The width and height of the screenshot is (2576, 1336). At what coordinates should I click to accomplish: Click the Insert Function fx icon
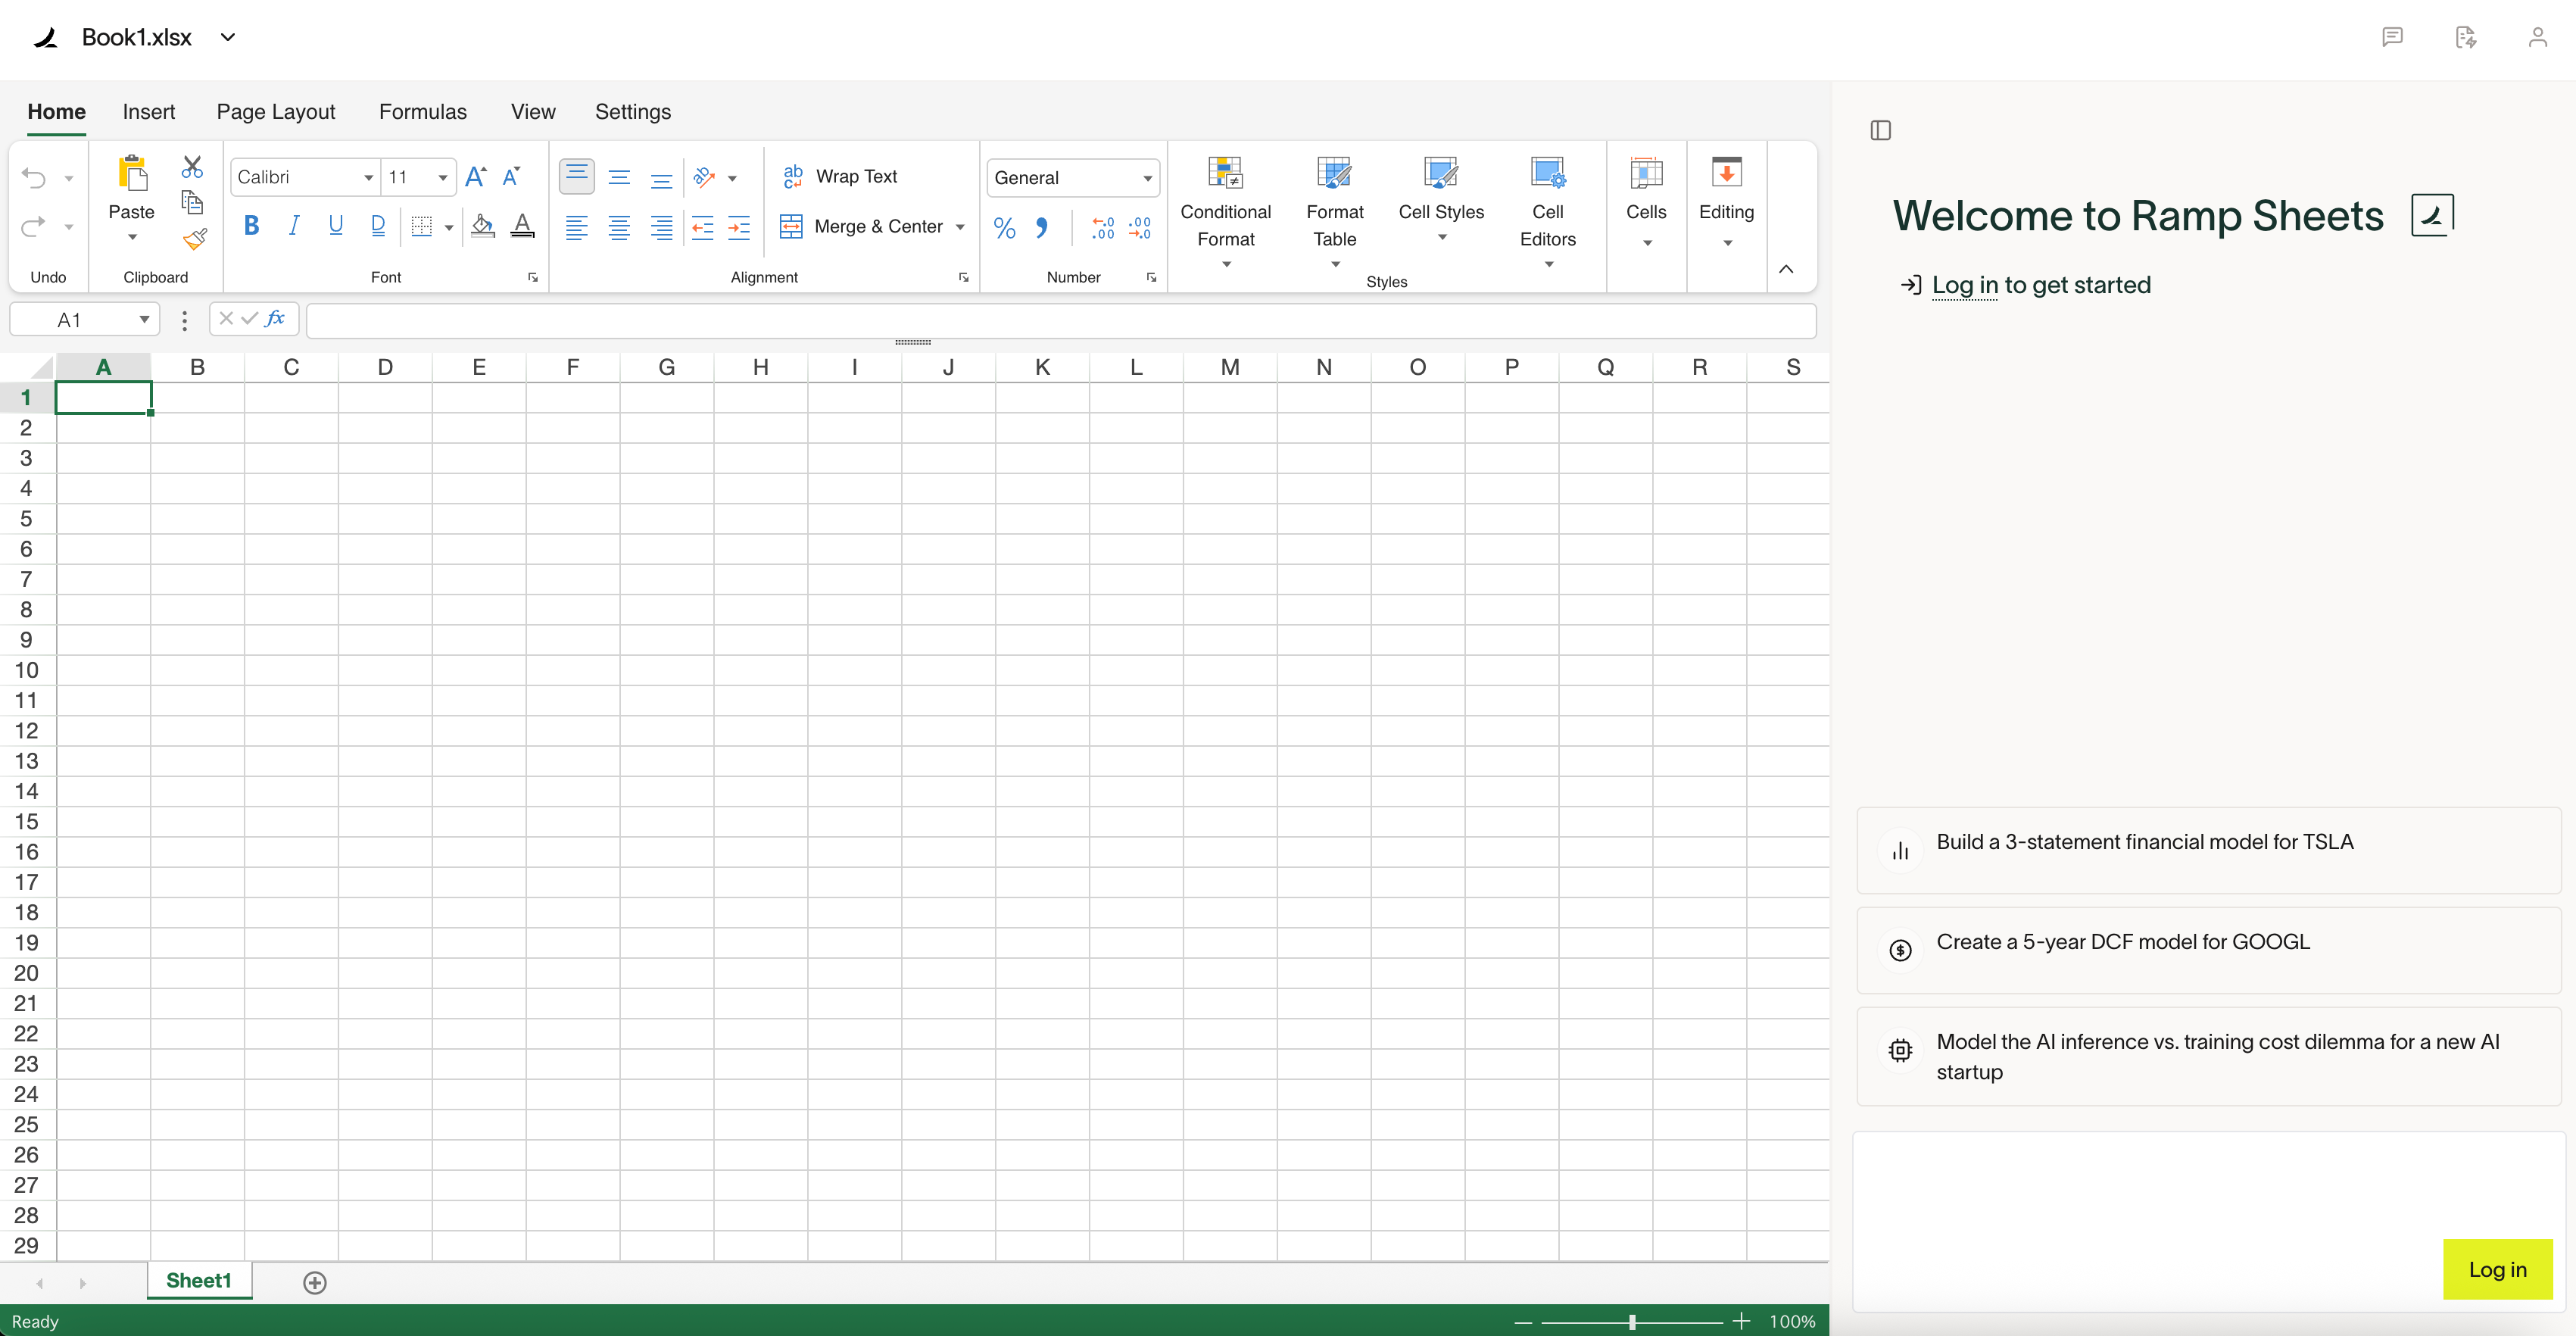(275, 319)
